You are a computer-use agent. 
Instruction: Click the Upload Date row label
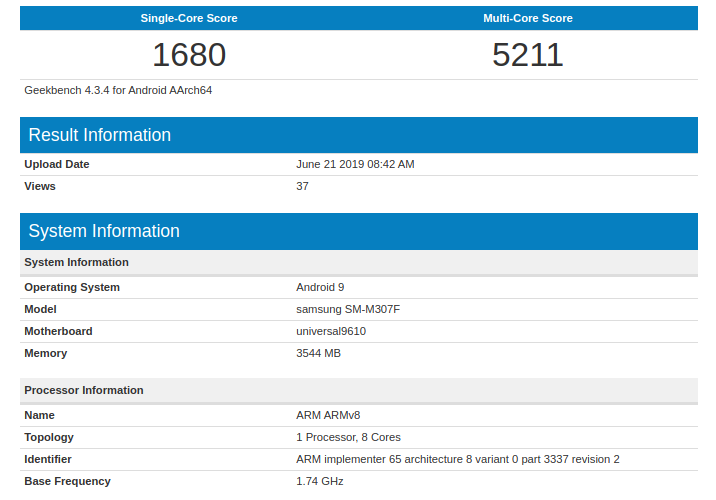(x=57, y=164)
